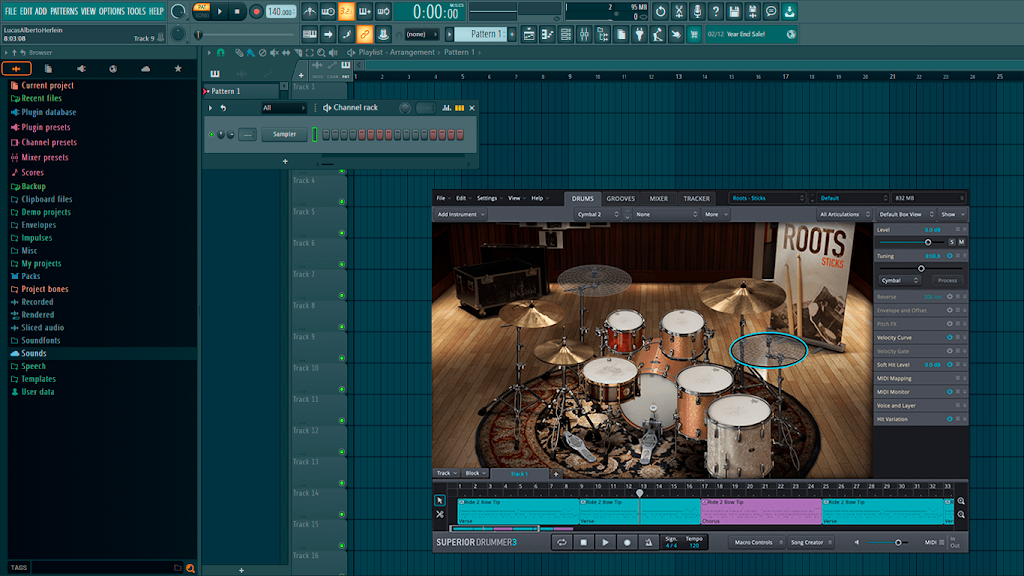
Task: Open the OPTIONS menu
Action: tap(112, 11)
